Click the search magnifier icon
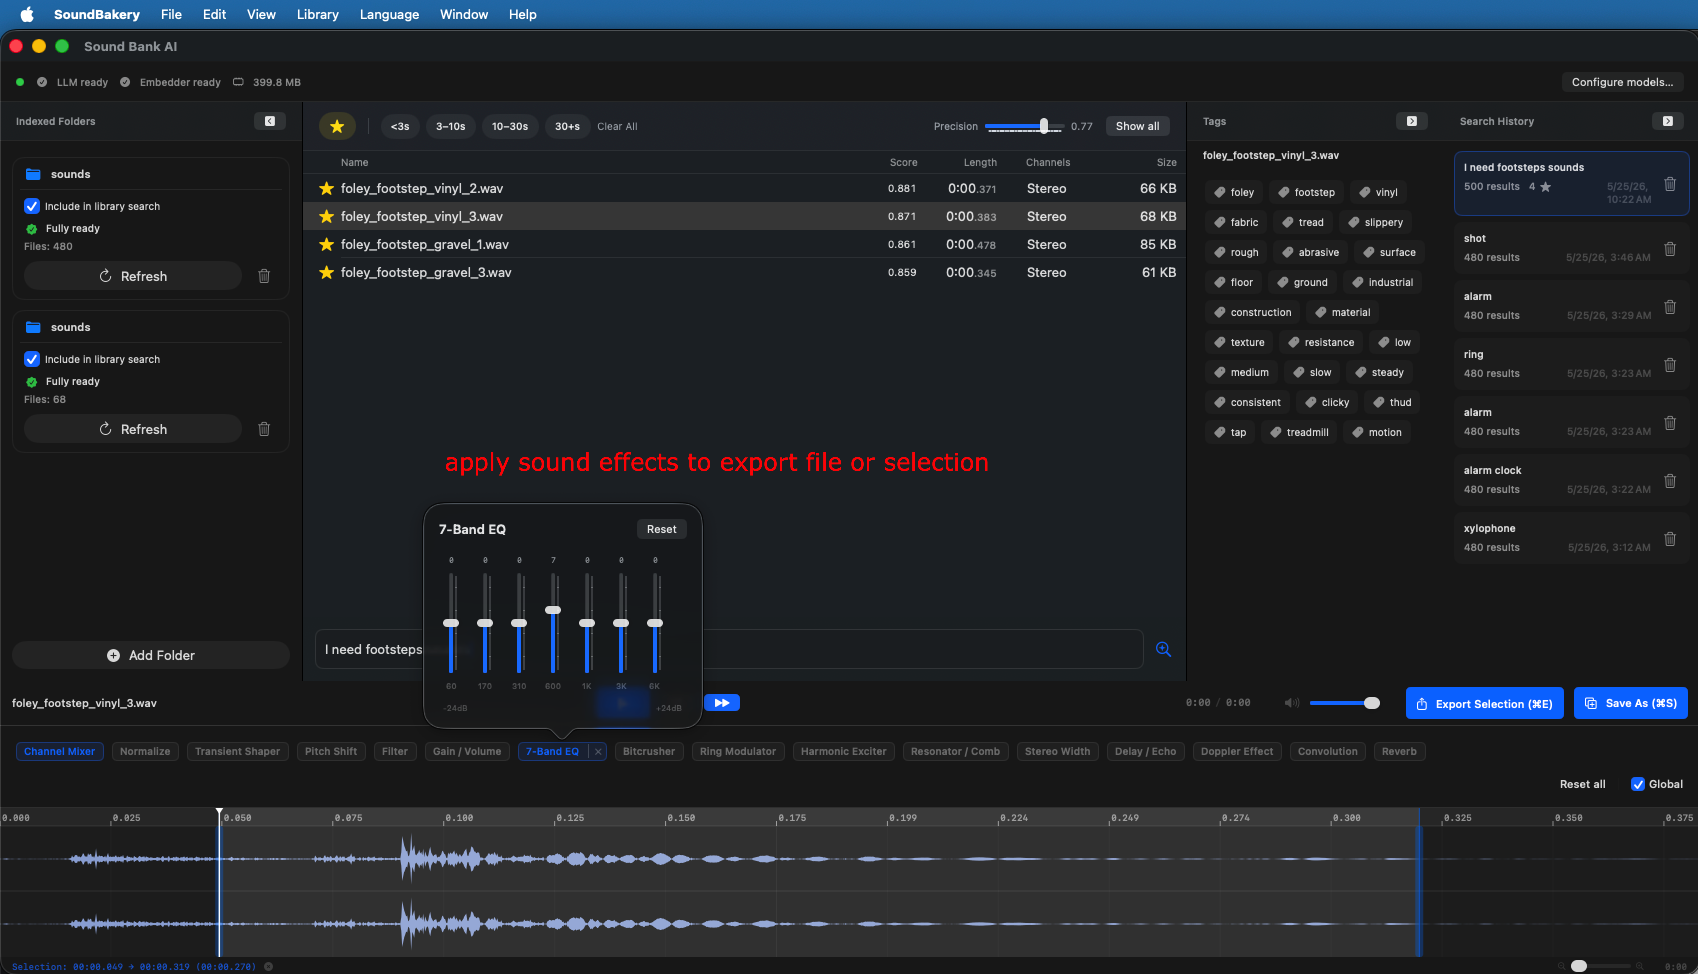The width and height of the screenshot is (1698, 974). [x=1163, y=649]
